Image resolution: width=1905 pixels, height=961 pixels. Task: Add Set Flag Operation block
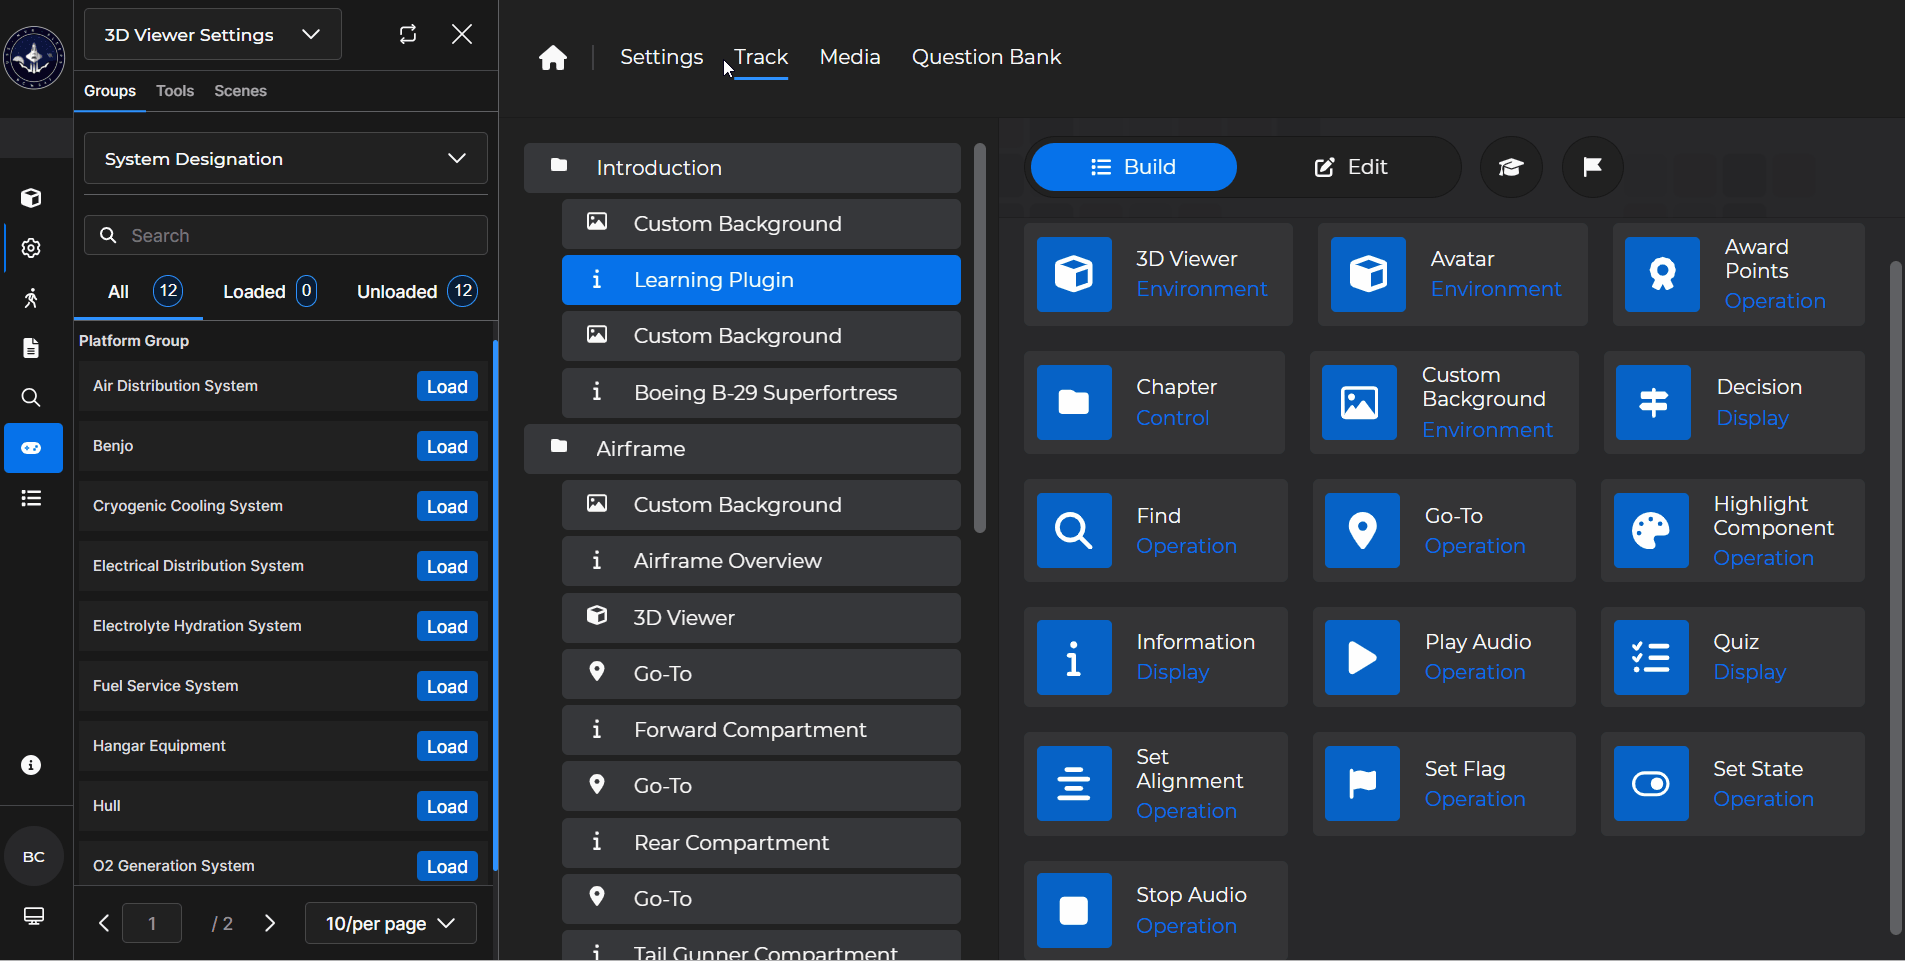tap(1444, 784)
